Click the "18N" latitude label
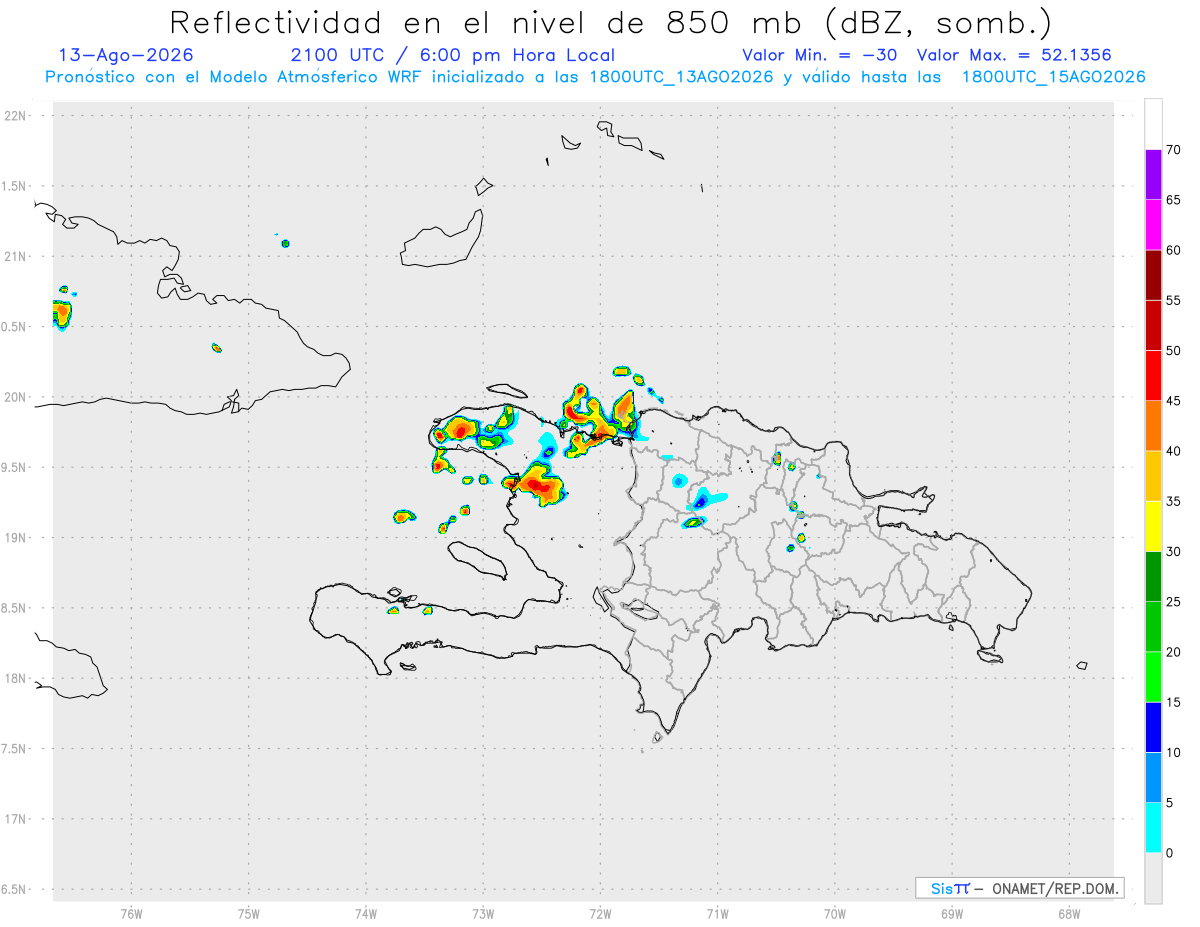Viewport: 1200px width, 927px height. pyautogui.click(x=17, y=678)
